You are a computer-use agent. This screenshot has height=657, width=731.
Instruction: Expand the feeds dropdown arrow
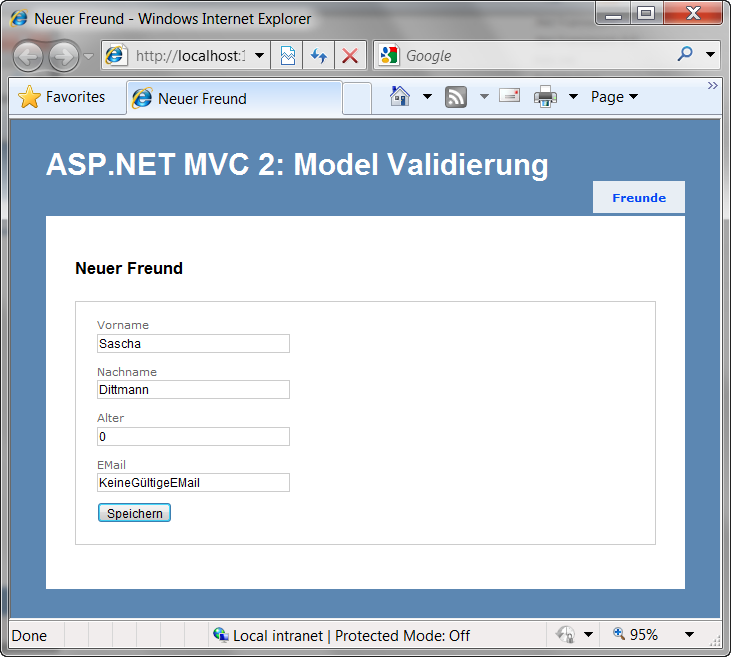pyautogui.click(x=484, y=97)
